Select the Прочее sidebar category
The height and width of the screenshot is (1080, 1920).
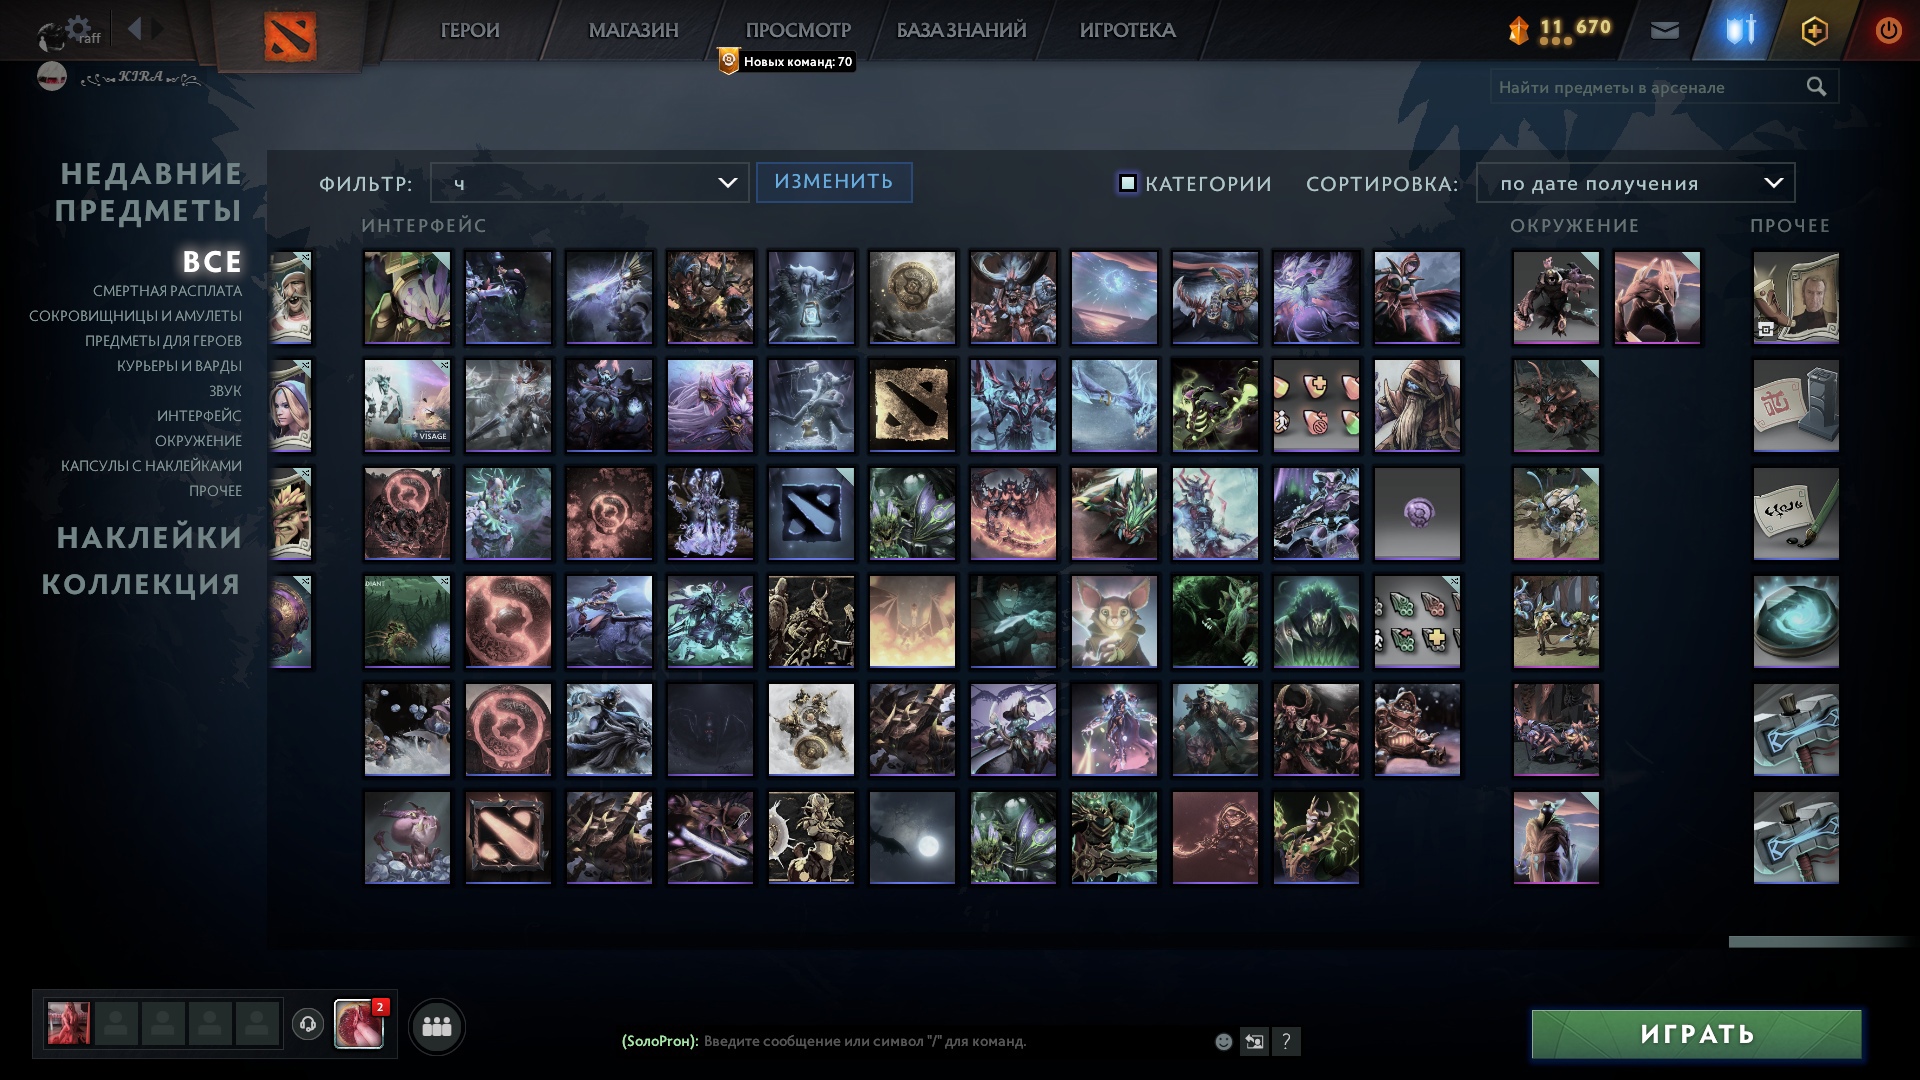(215, 491)
